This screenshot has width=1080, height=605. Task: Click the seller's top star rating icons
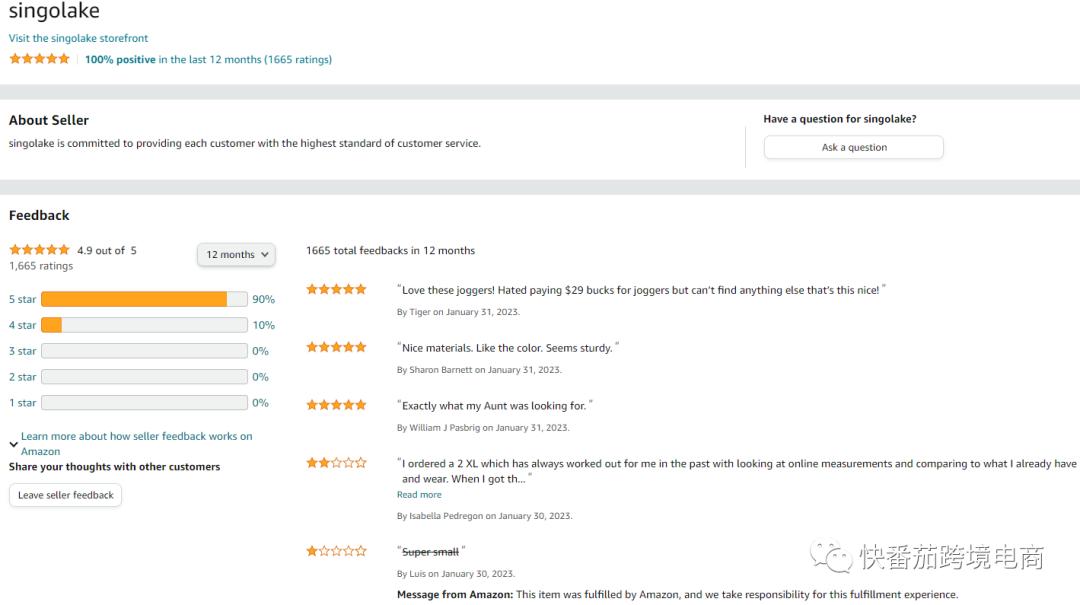tap(40, 59)
